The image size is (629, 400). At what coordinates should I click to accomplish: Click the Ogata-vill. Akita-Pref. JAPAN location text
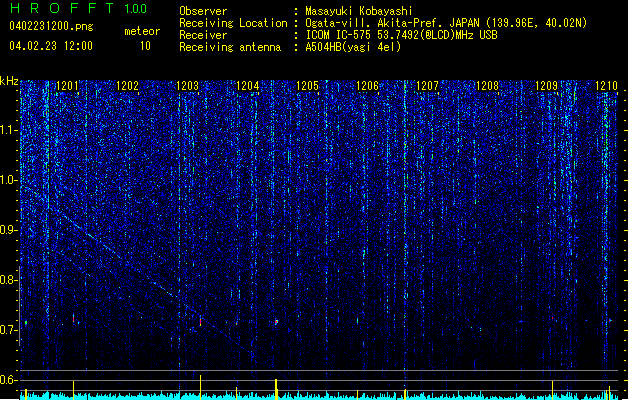click(x=446, y=23)
